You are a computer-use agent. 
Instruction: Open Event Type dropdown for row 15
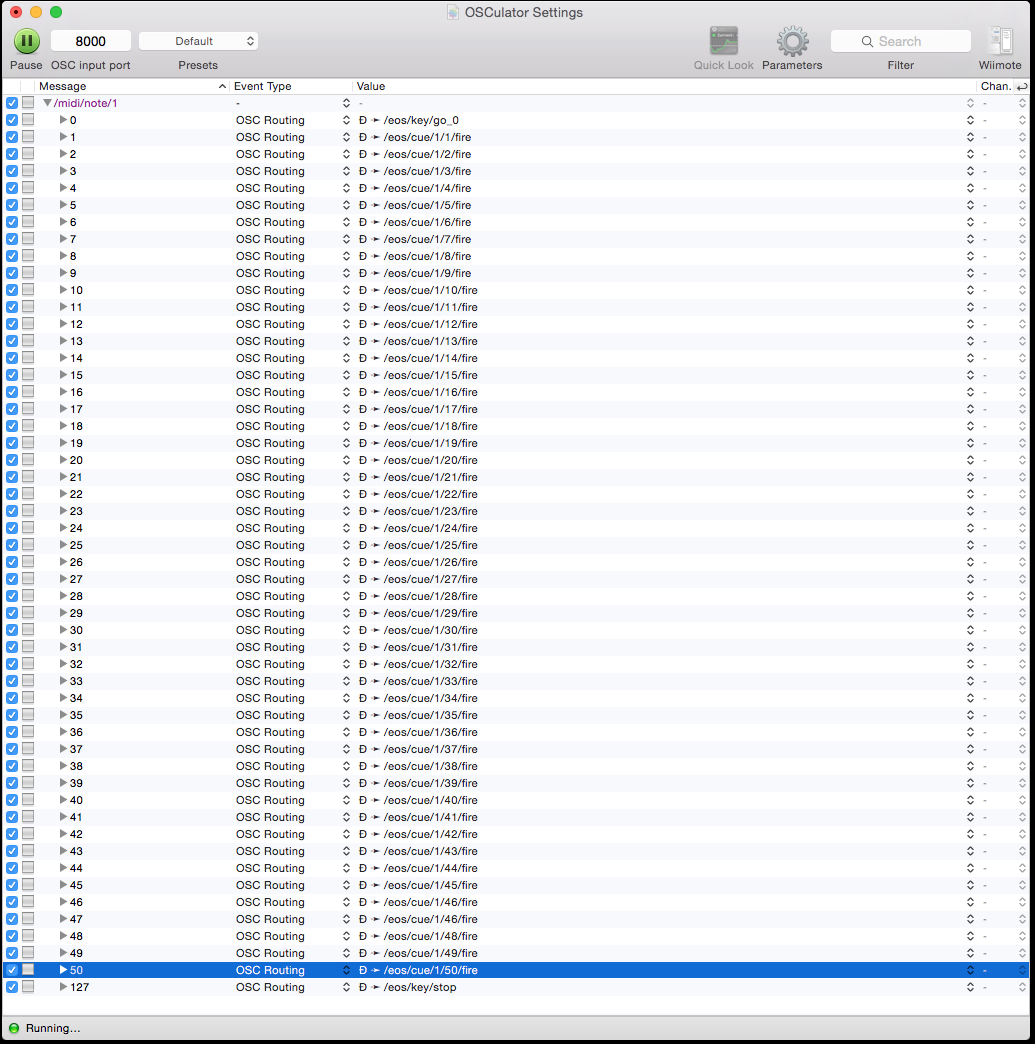point(346,375)
